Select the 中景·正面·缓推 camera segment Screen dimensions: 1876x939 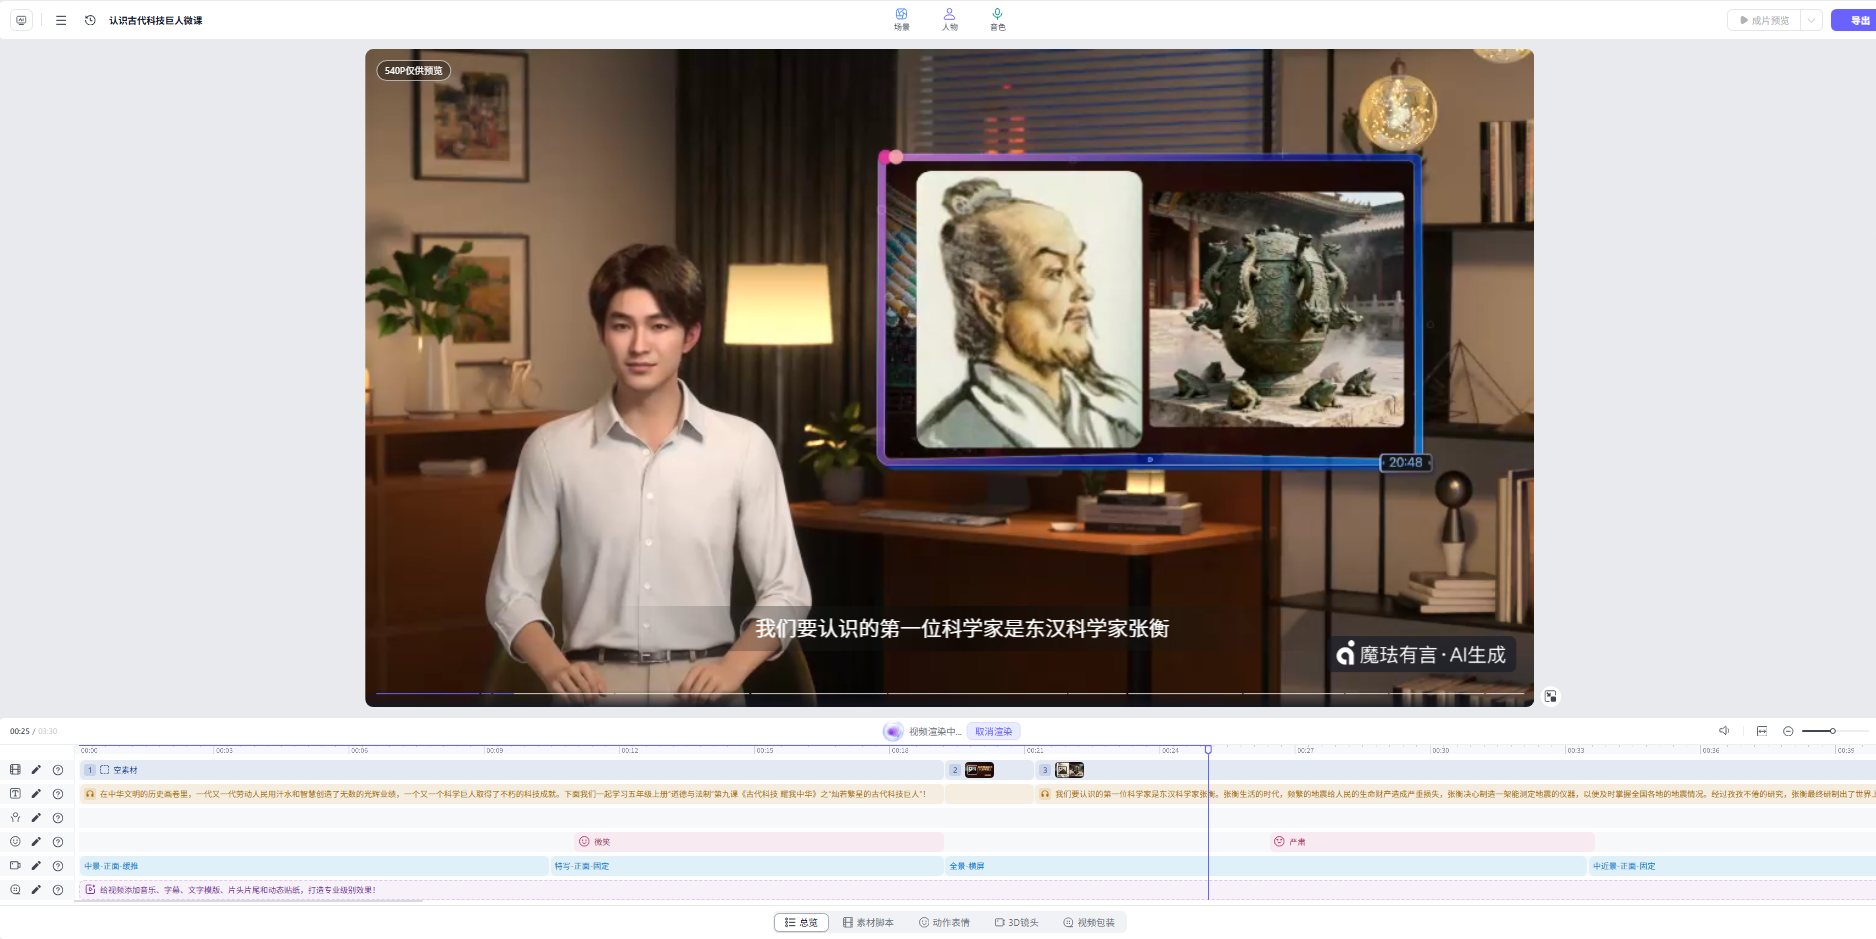click(x=112, y=866)
